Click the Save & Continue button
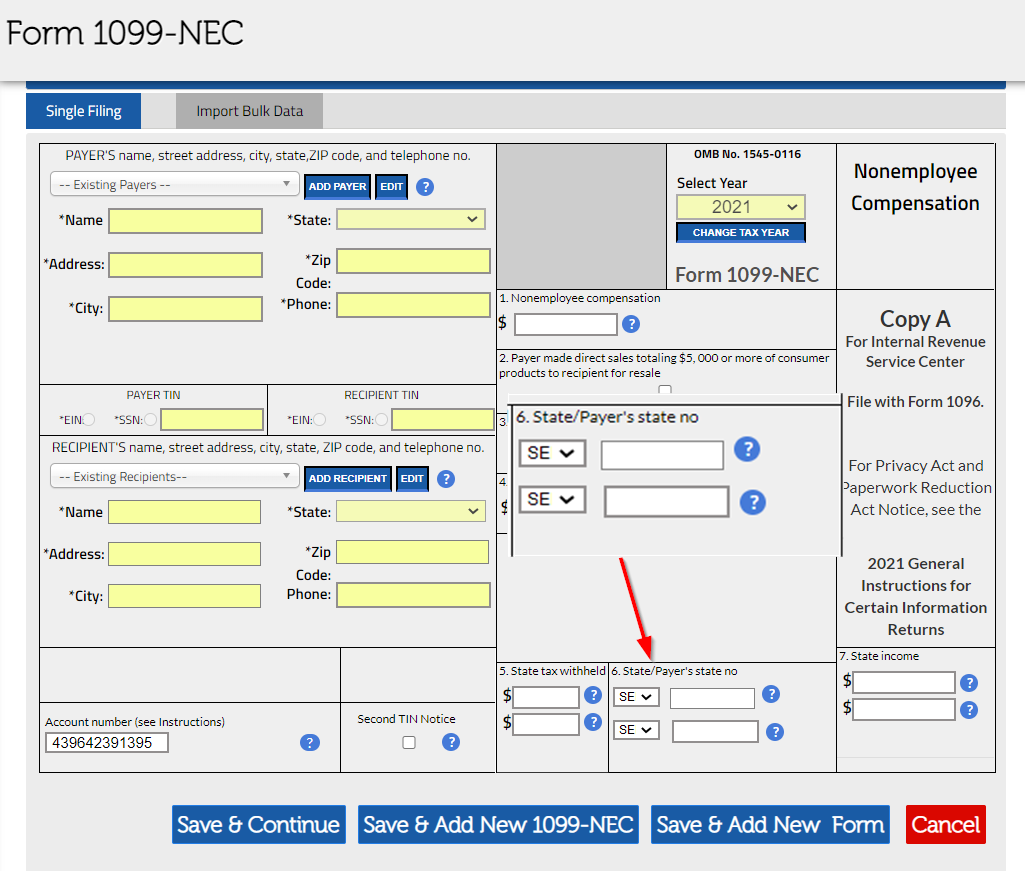 (258, 824)
